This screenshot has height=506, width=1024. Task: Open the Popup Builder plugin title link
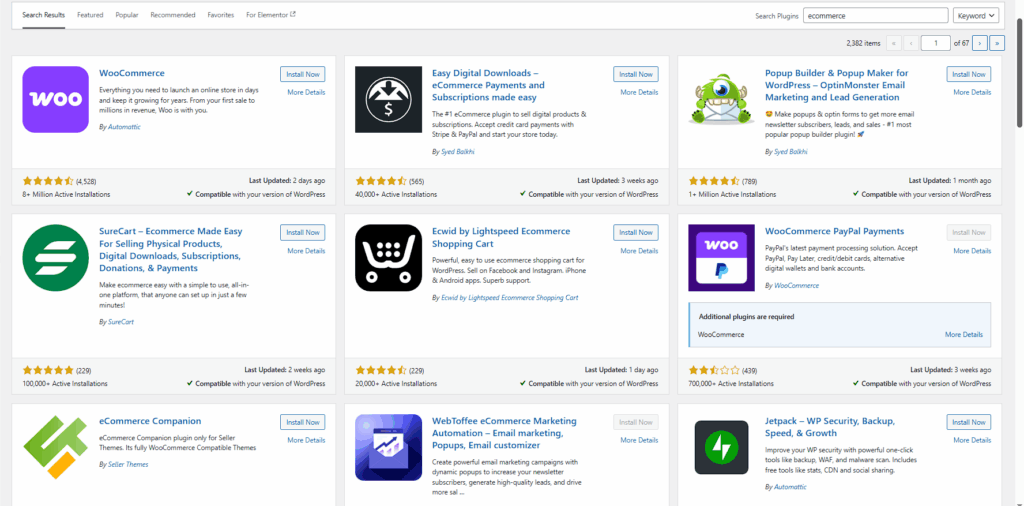tap(837, 86)
